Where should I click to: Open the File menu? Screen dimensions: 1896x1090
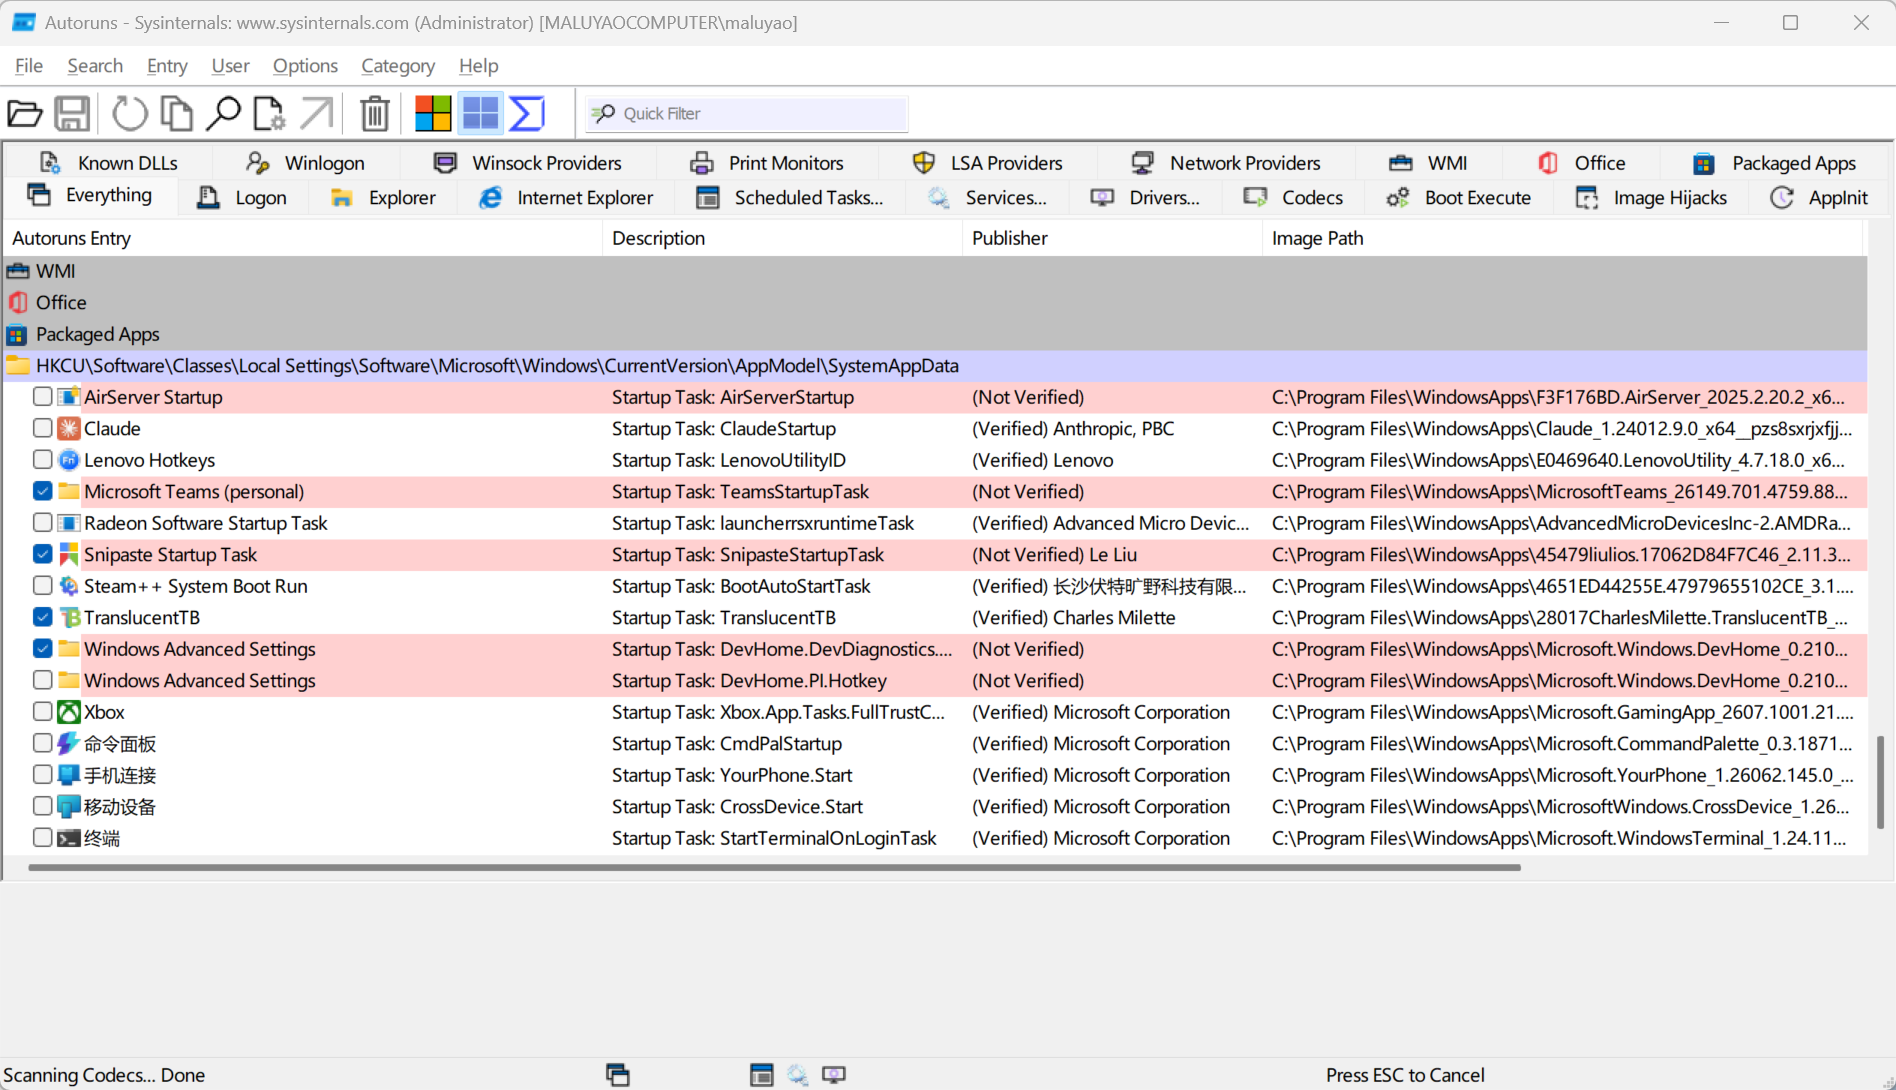click(29, 66)
